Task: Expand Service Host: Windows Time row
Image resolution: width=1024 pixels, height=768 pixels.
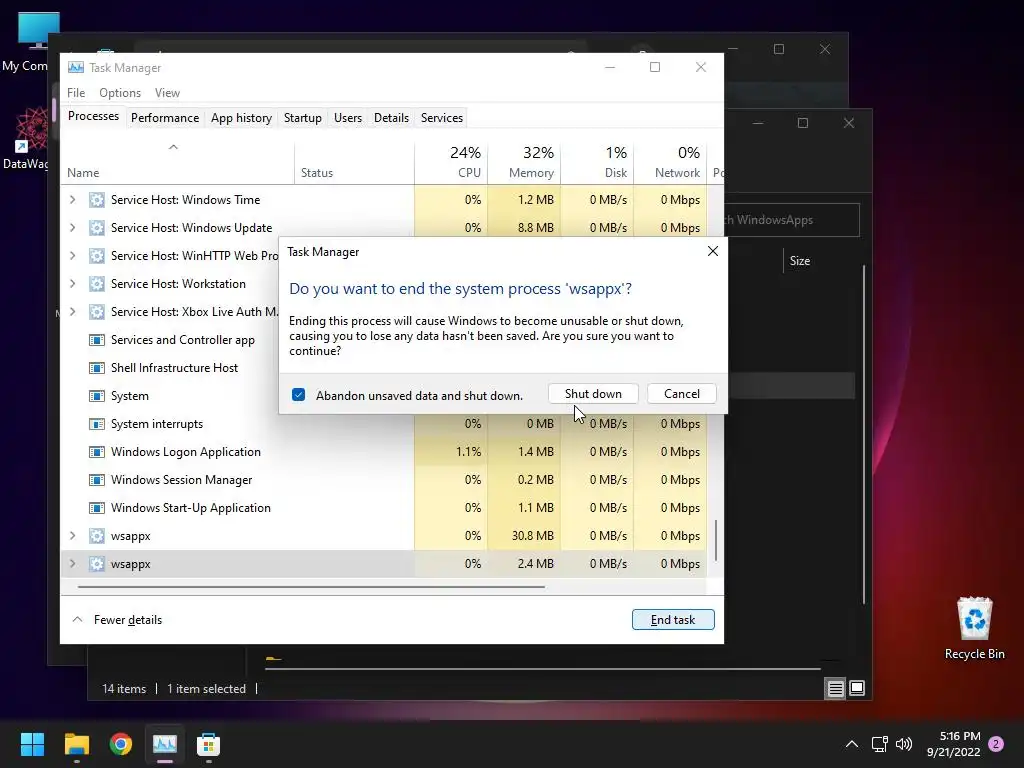Action: pos(72,200)
